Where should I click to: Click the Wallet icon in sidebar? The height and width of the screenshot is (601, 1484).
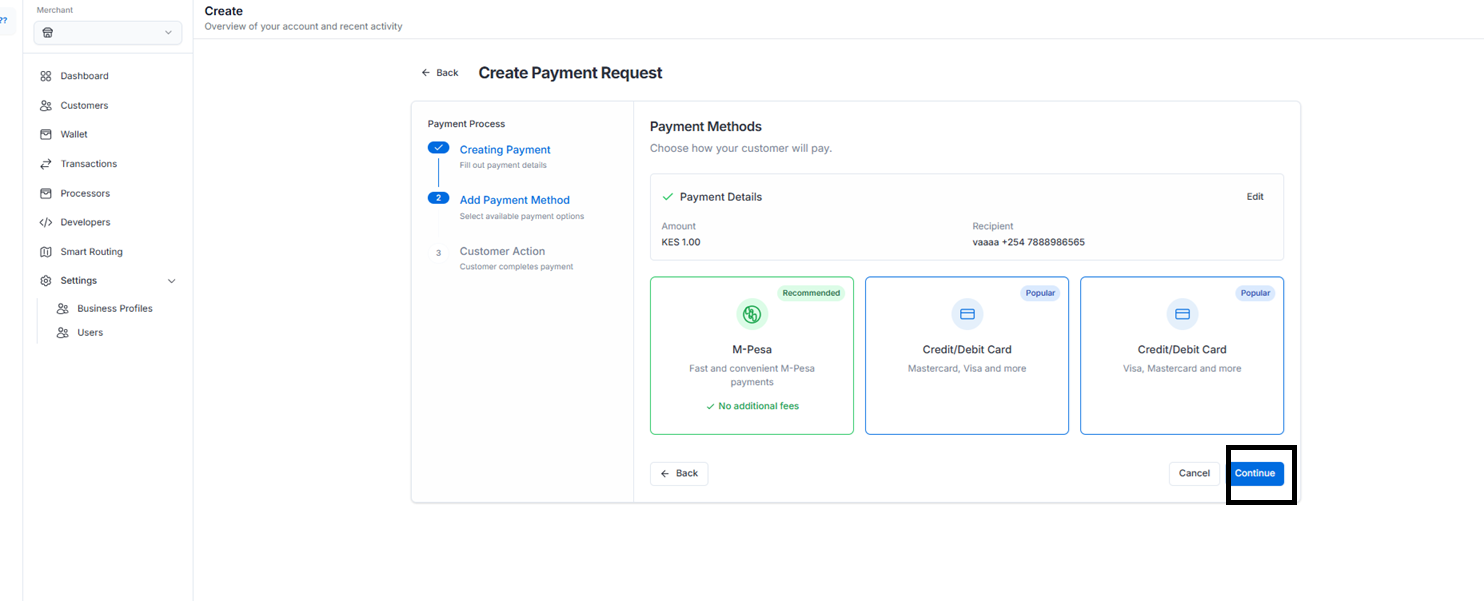[46, 134]
